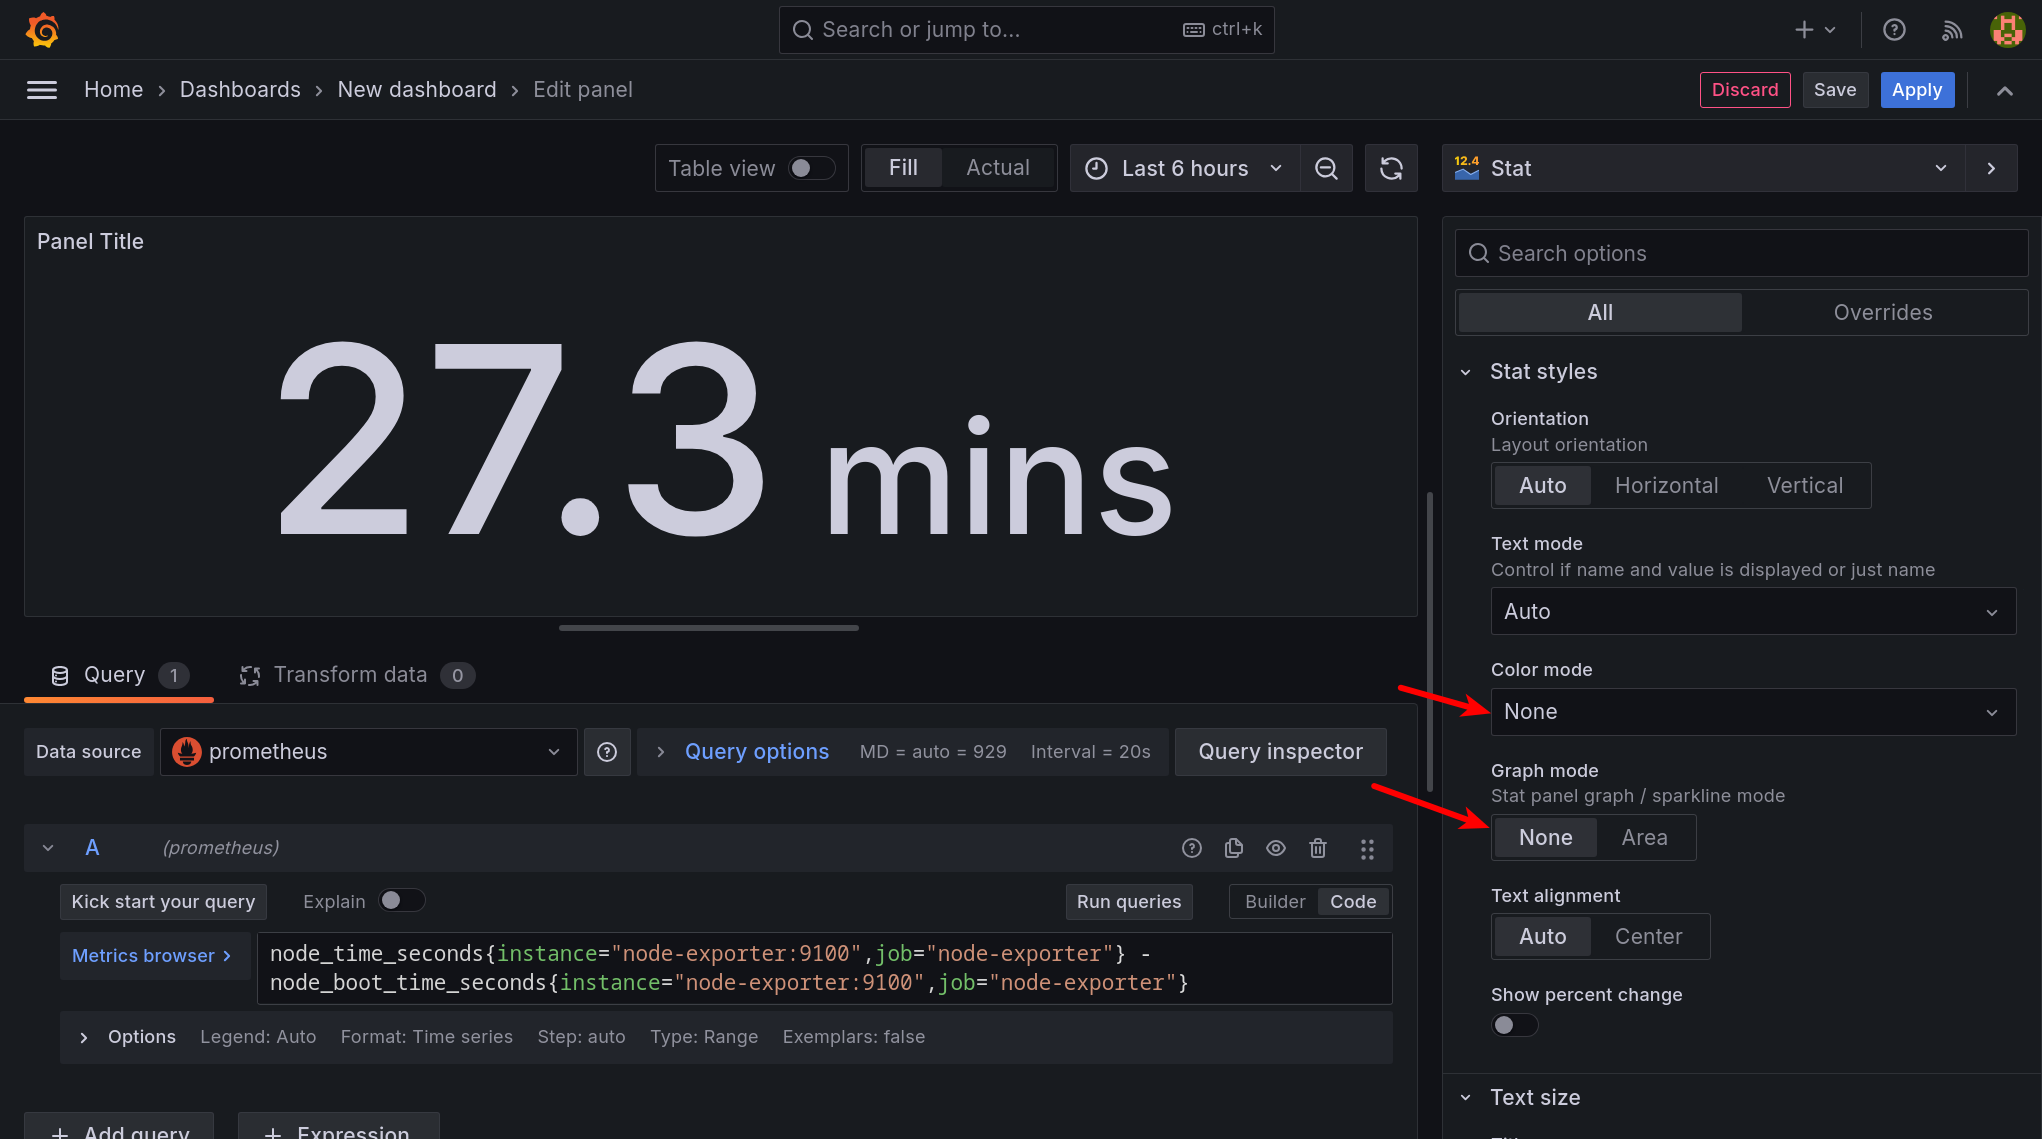2042x1139 pixels.
Task: Go to Dashboards breadcrumb
Action: coord(240,90)
